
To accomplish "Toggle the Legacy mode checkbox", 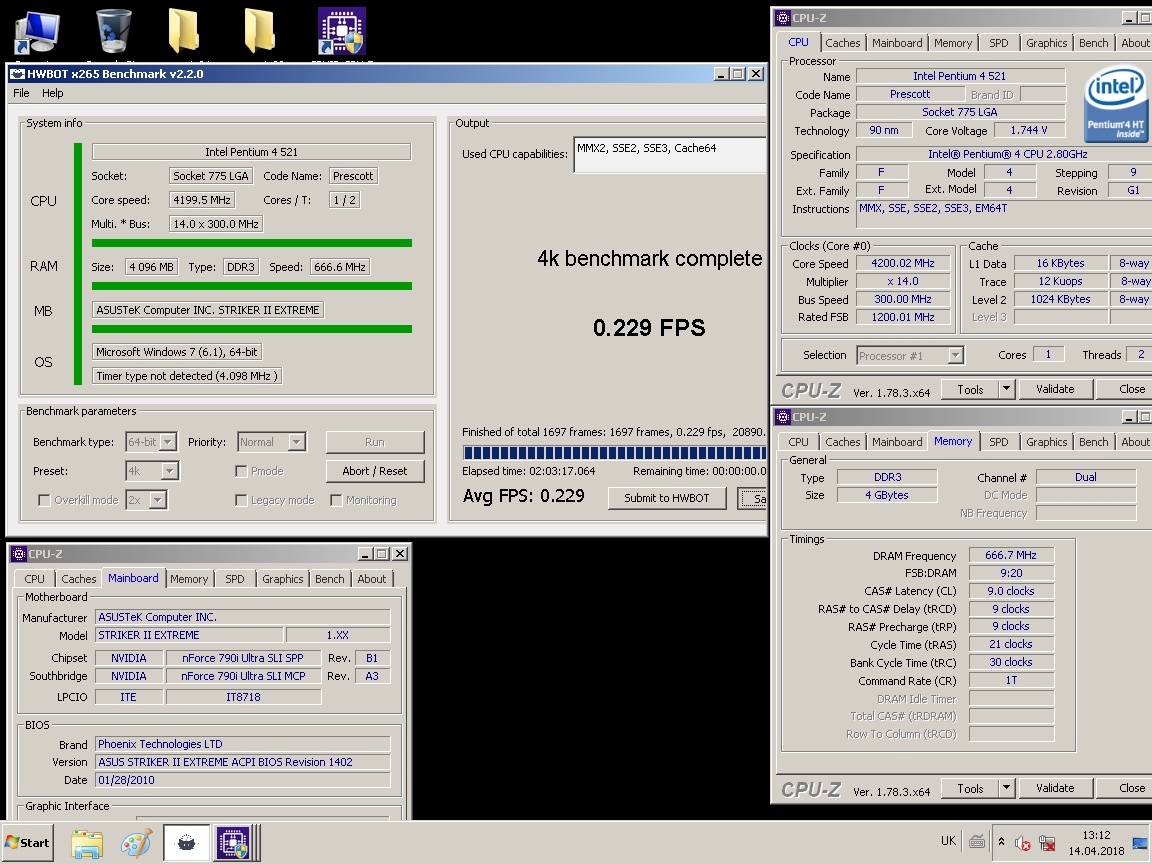I will click(x=241, y=500).
